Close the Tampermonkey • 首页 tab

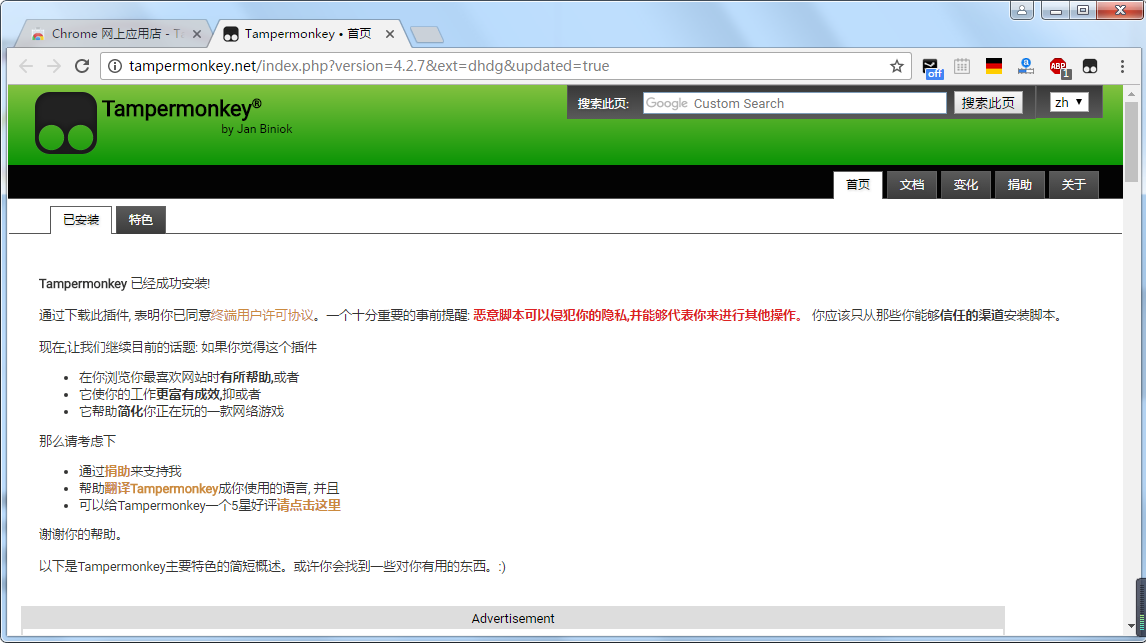pos(390,34)
